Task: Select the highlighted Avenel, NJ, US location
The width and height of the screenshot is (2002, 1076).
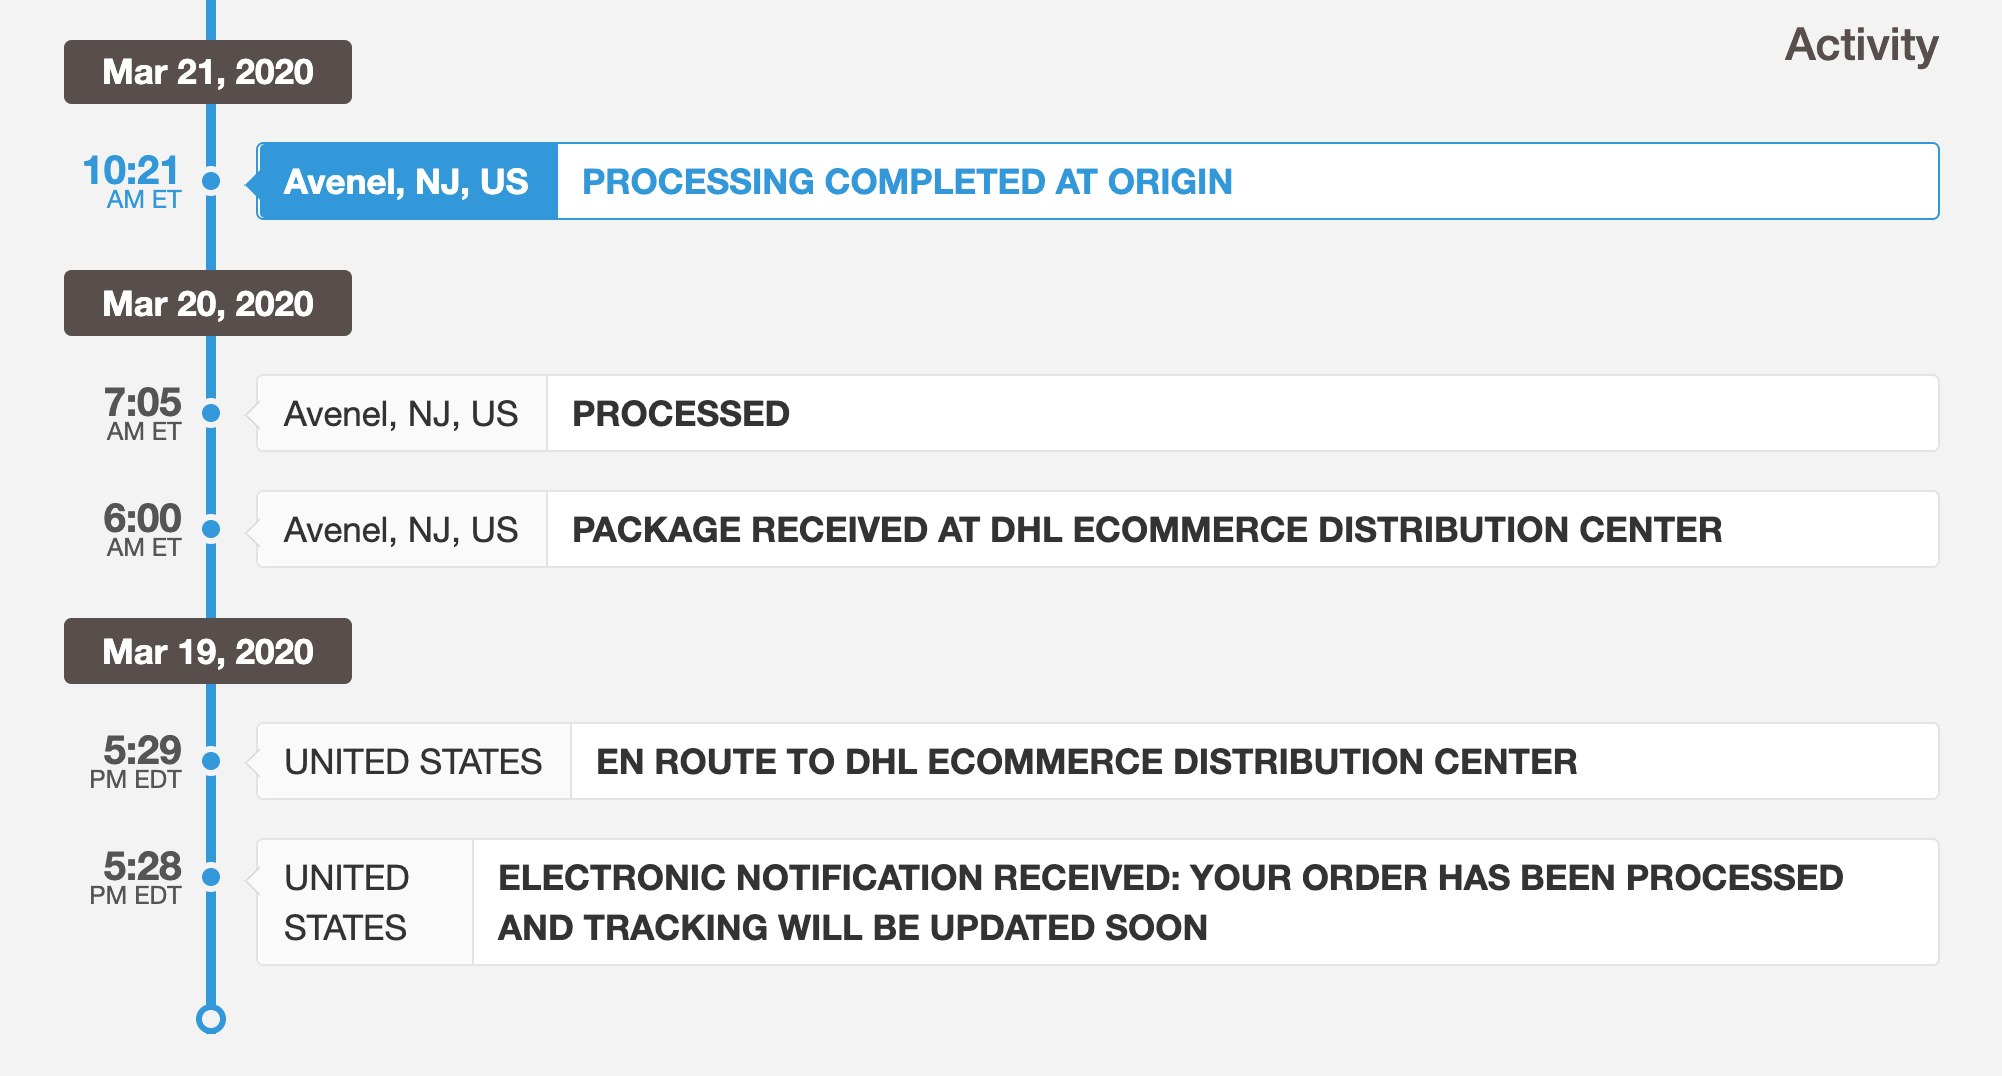Action: [406, 182]
